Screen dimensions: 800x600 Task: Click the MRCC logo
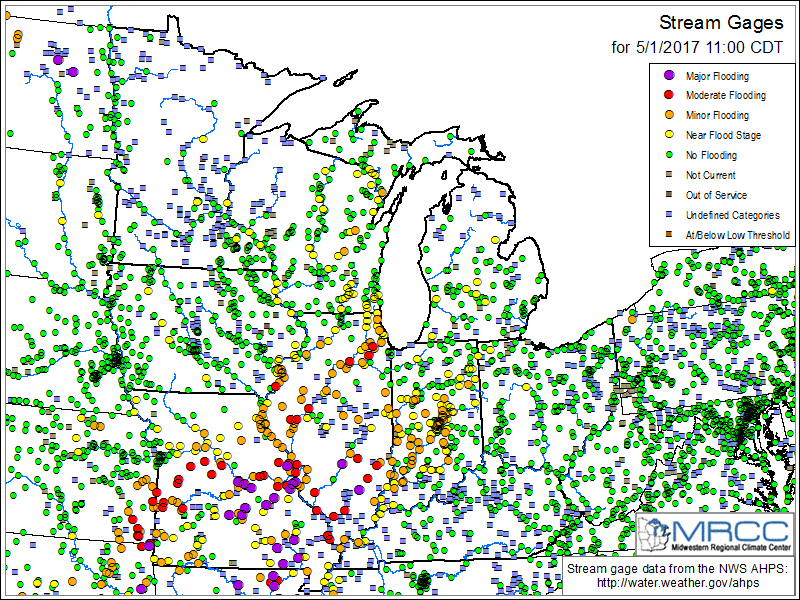tap(714, 534)
